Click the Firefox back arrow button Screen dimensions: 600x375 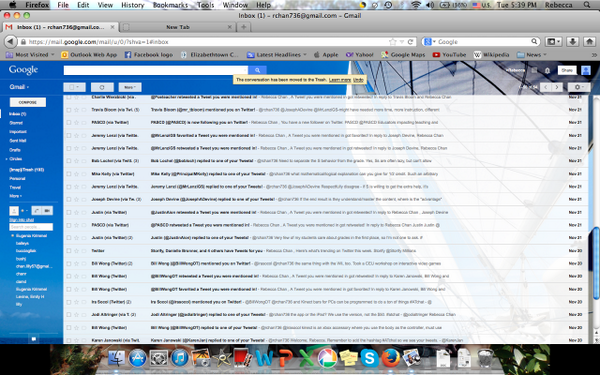10,42
